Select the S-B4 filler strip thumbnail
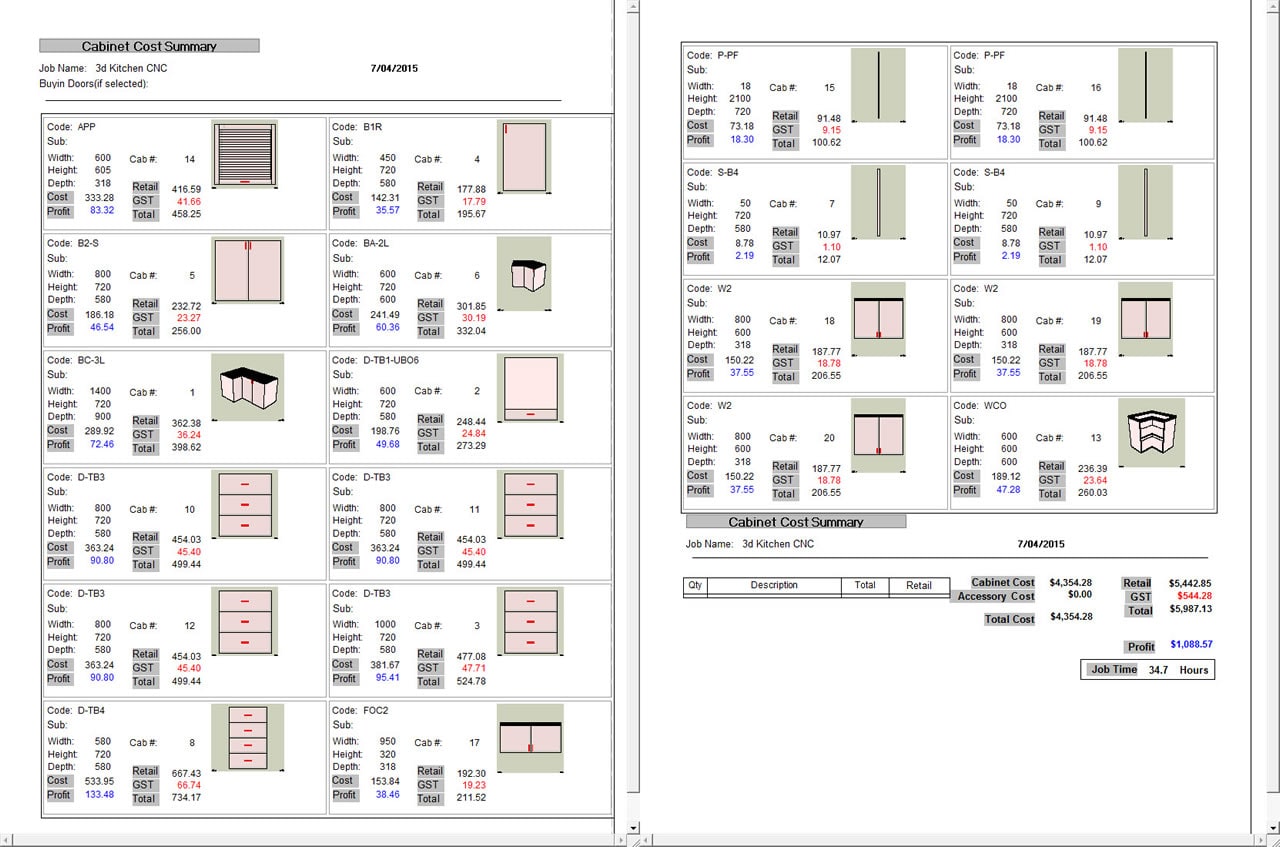 878,203
